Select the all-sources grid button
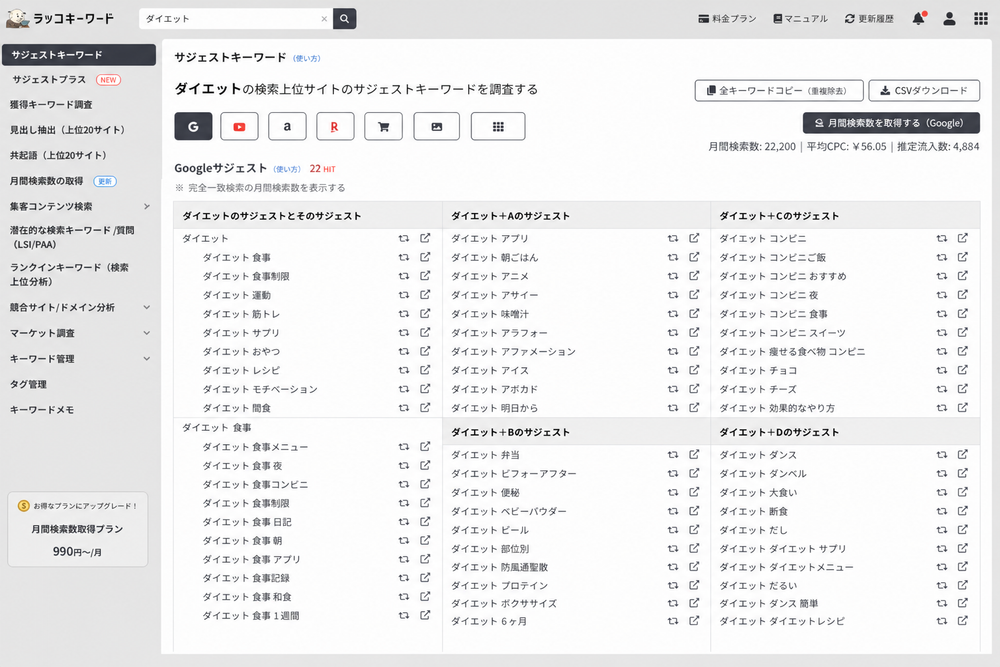 coord(498,126)
